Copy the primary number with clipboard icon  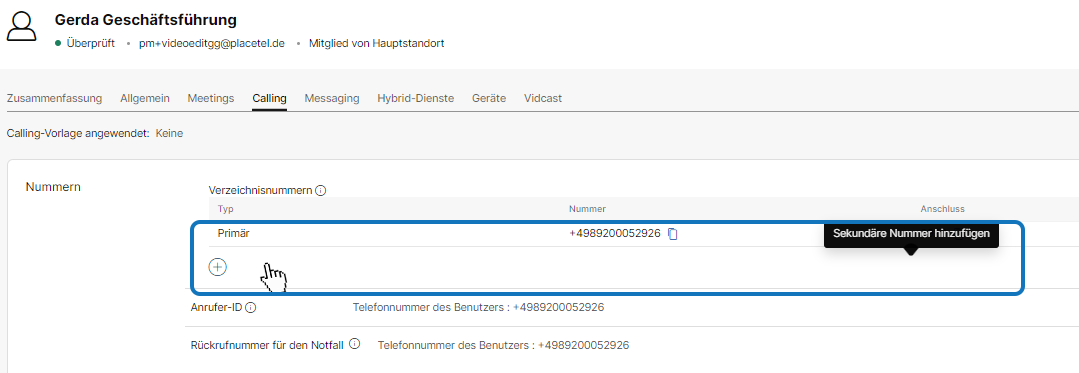673,234
